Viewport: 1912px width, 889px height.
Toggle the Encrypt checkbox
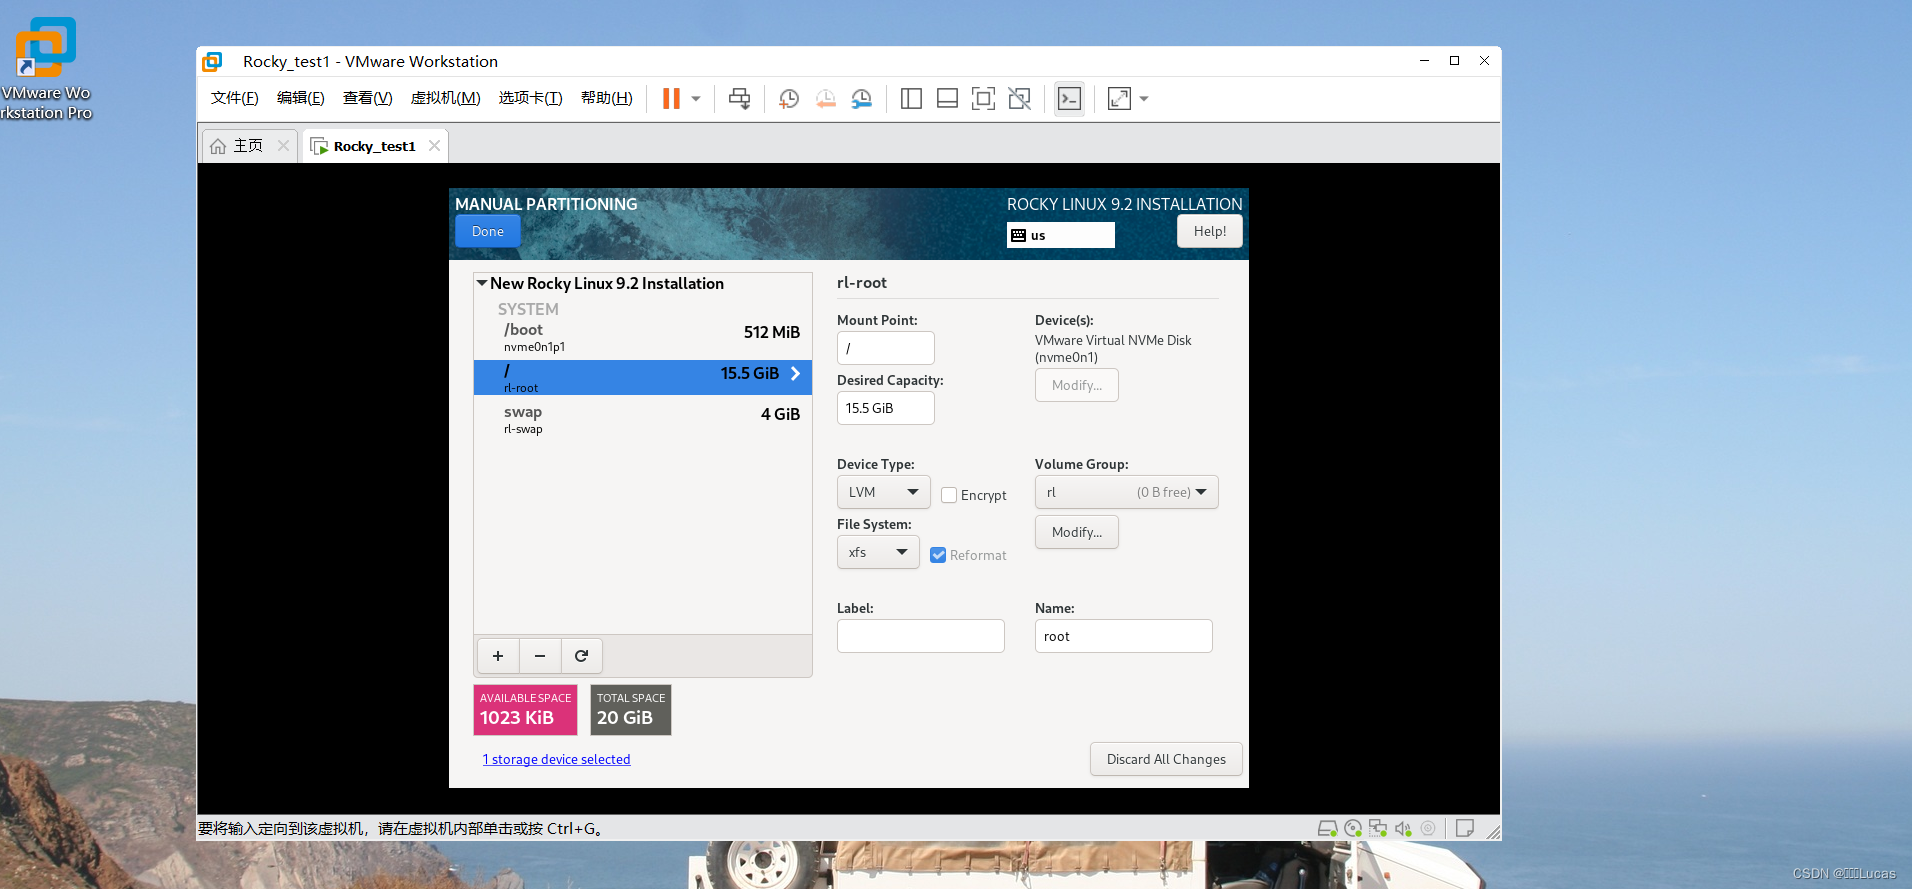point(949,495)
